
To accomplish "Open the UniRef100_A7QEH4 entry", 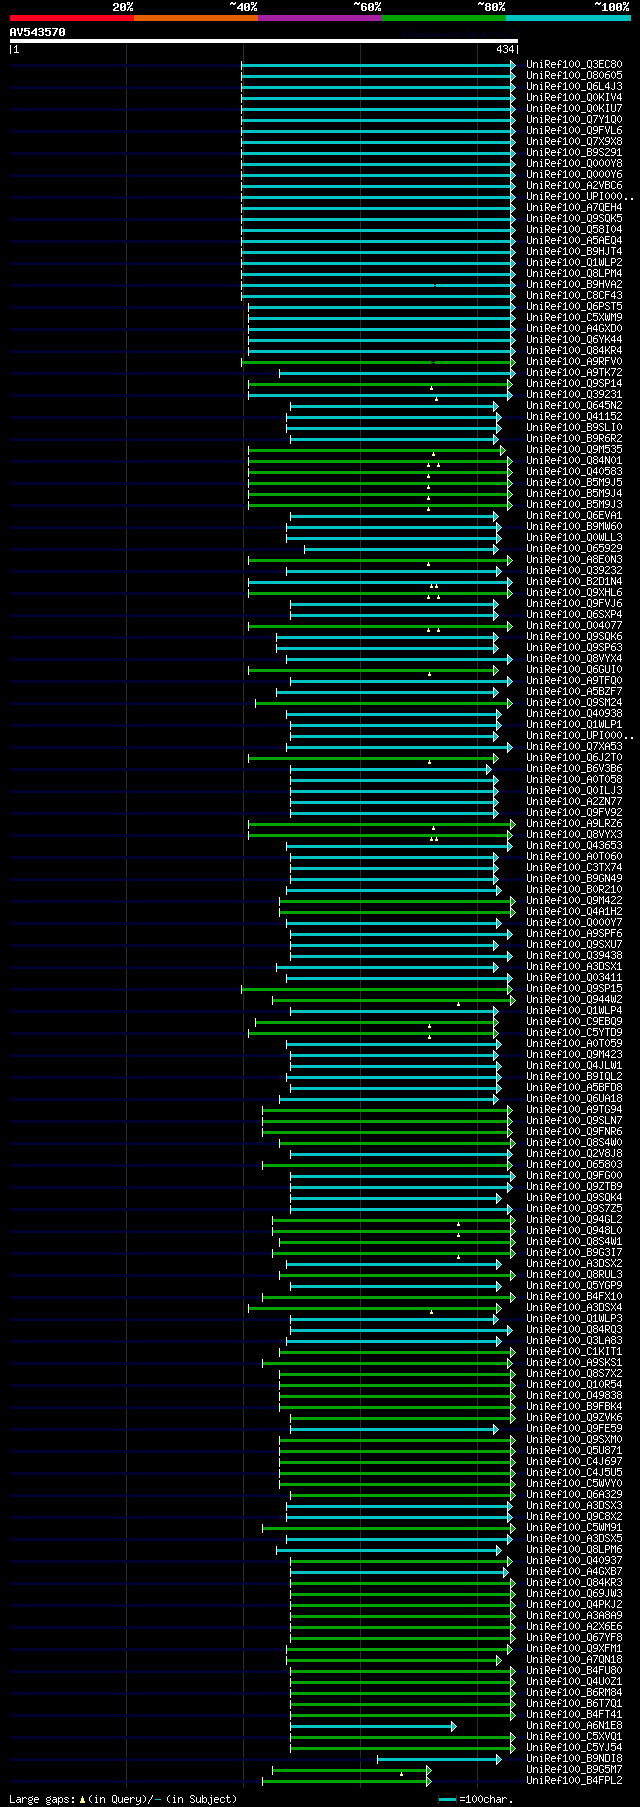I will pos(574,208).
